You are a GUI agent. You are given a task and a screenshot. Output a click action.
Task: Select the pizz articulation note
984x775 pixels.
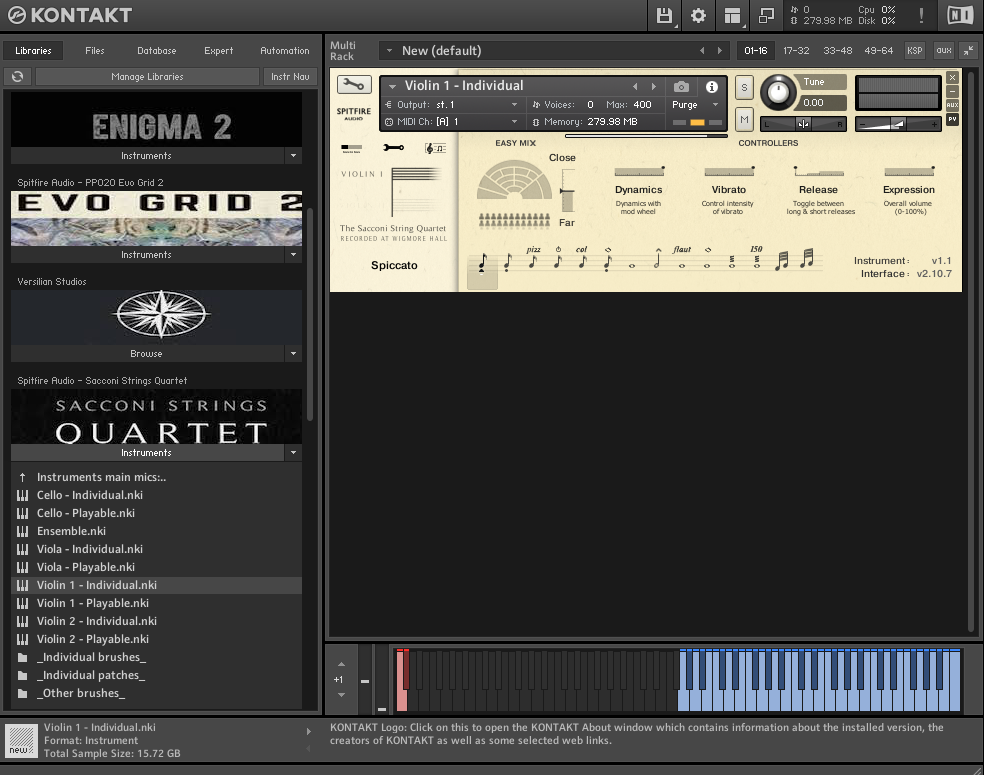pos(533,259)
